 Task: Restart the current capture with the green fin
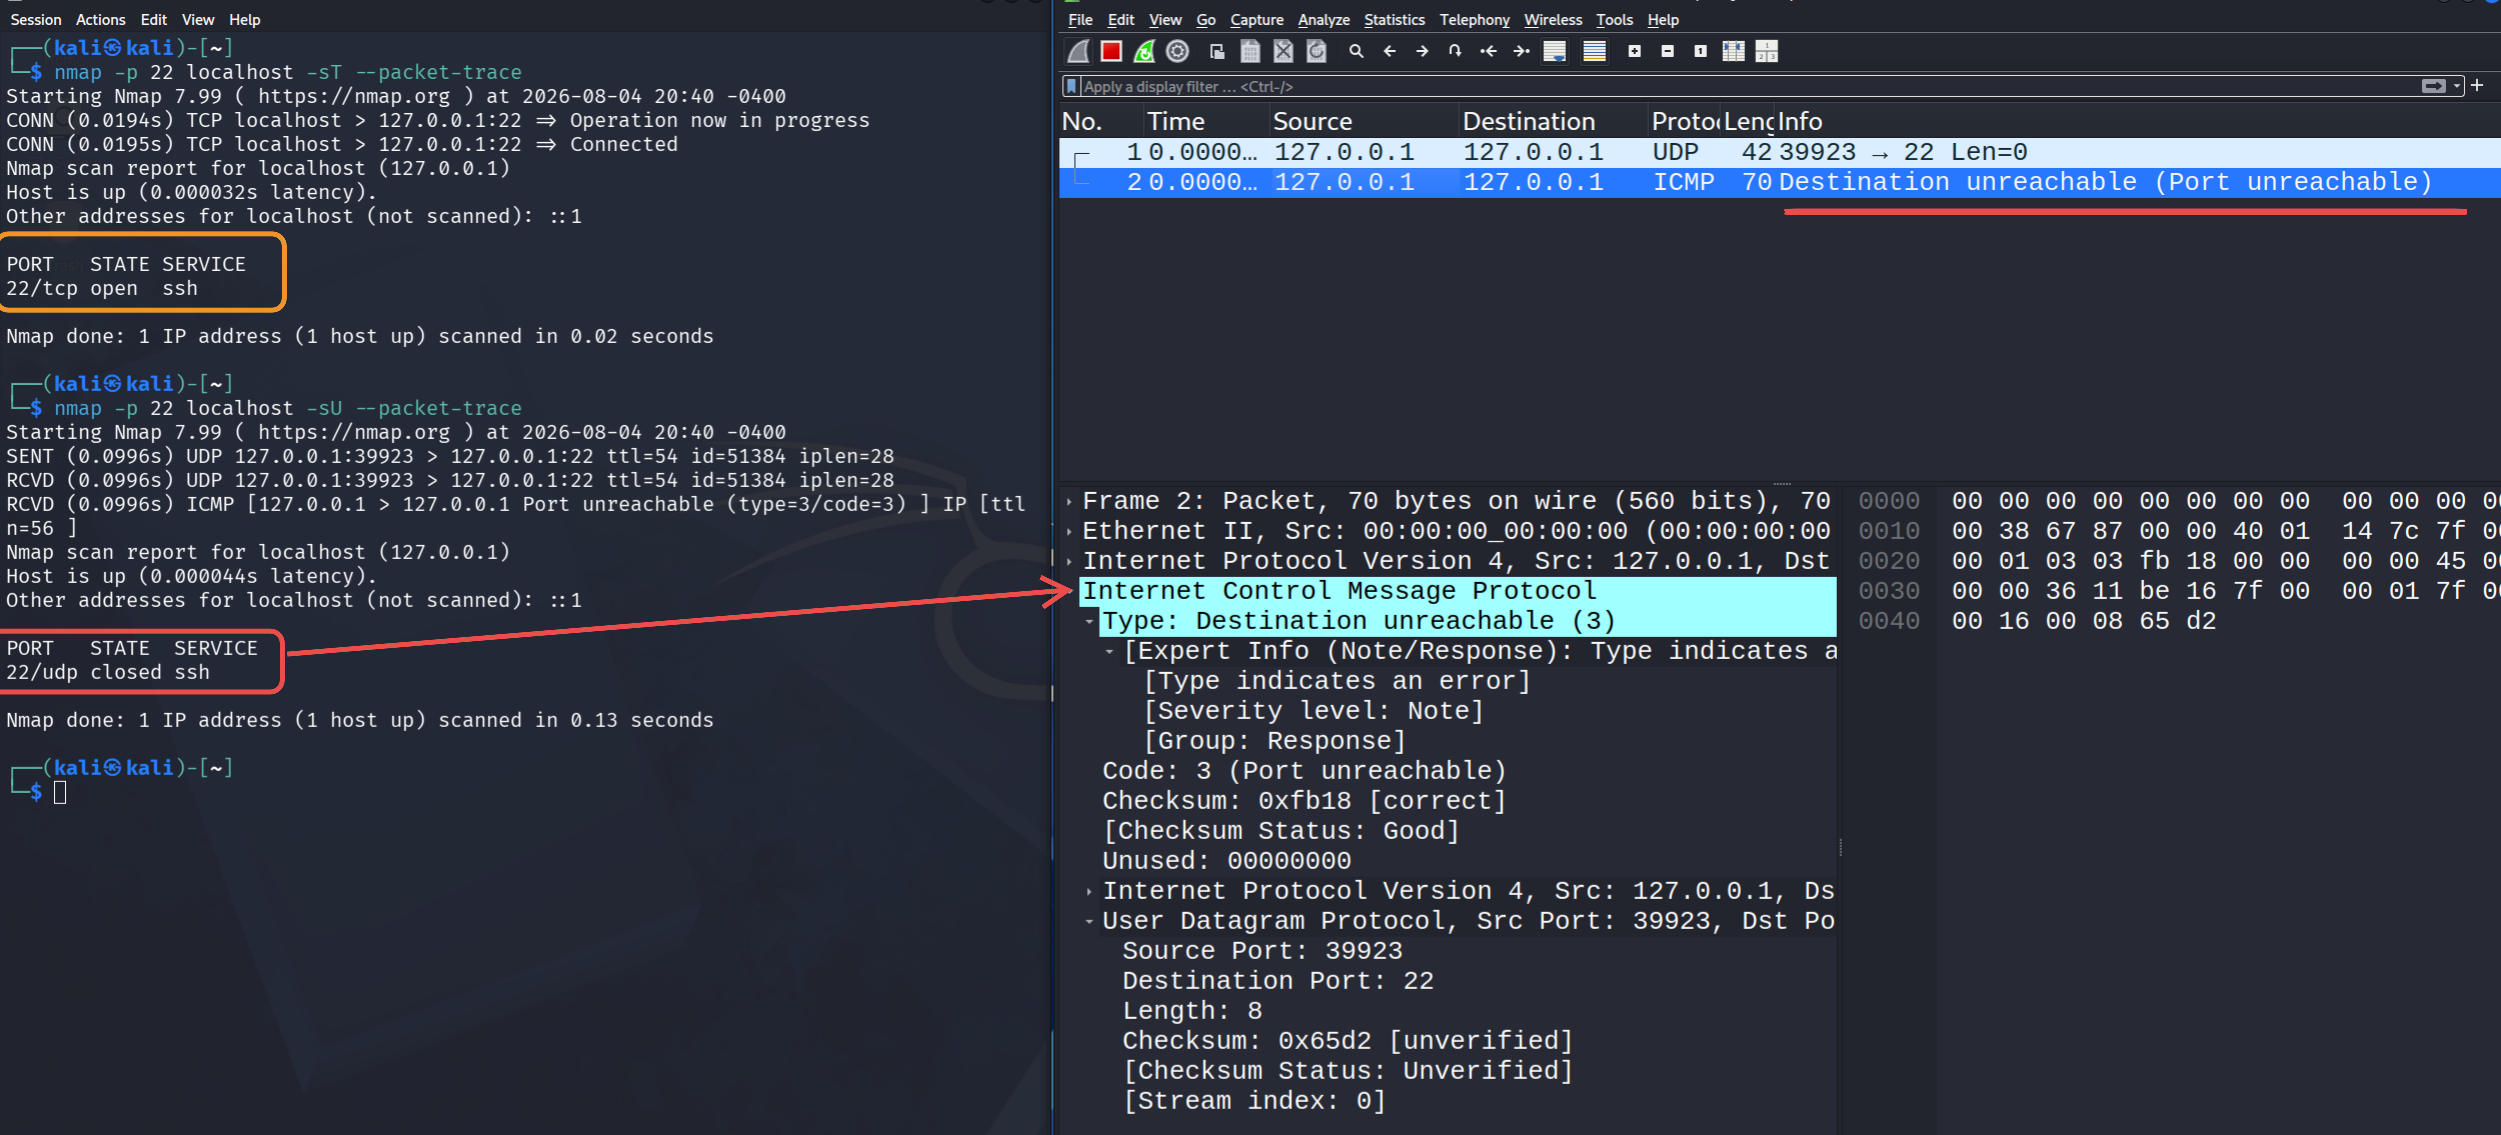click(1144, 51)
